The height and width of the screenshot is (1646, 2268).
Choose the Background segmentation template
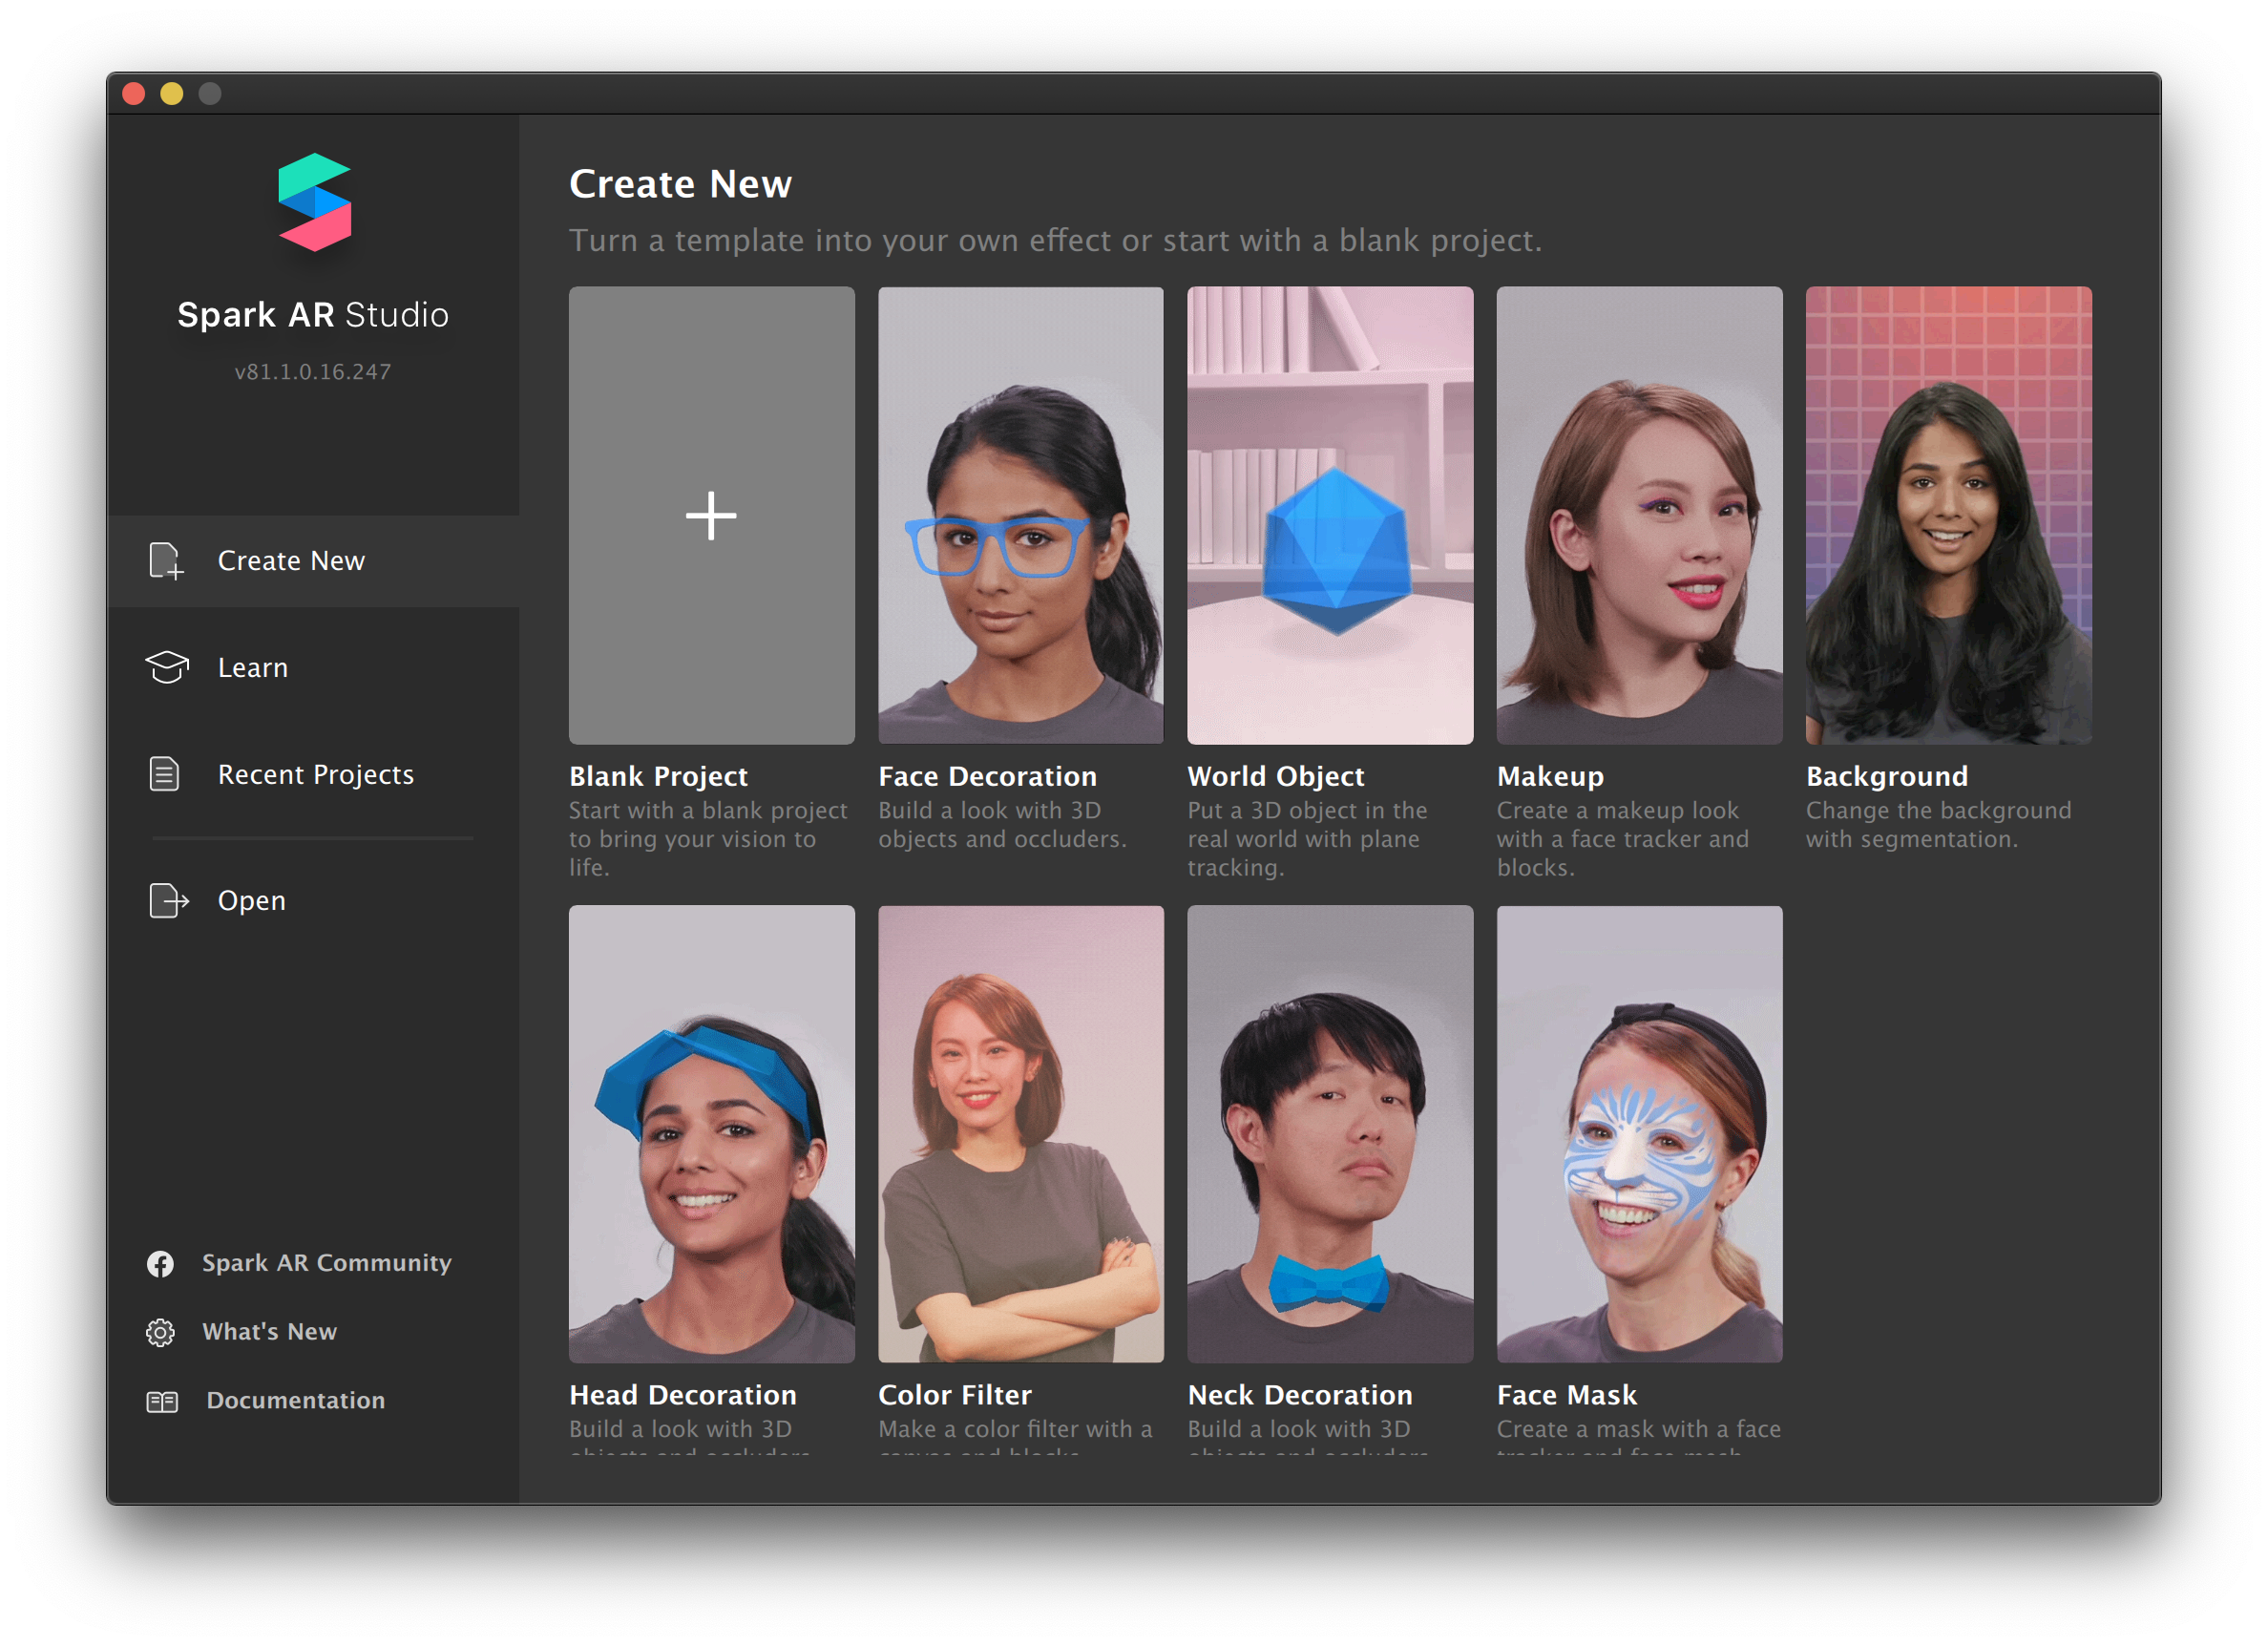coord(1947,516)
